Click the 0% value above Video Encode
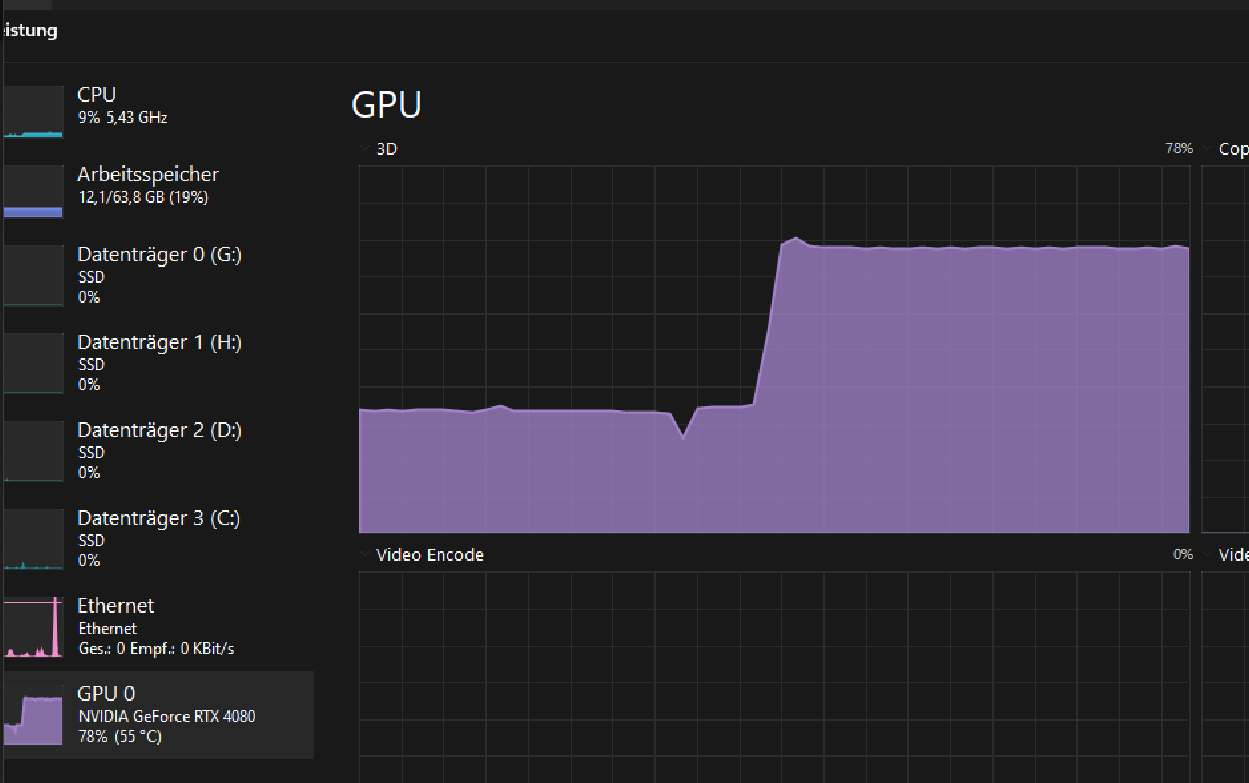 [1182, 555]
